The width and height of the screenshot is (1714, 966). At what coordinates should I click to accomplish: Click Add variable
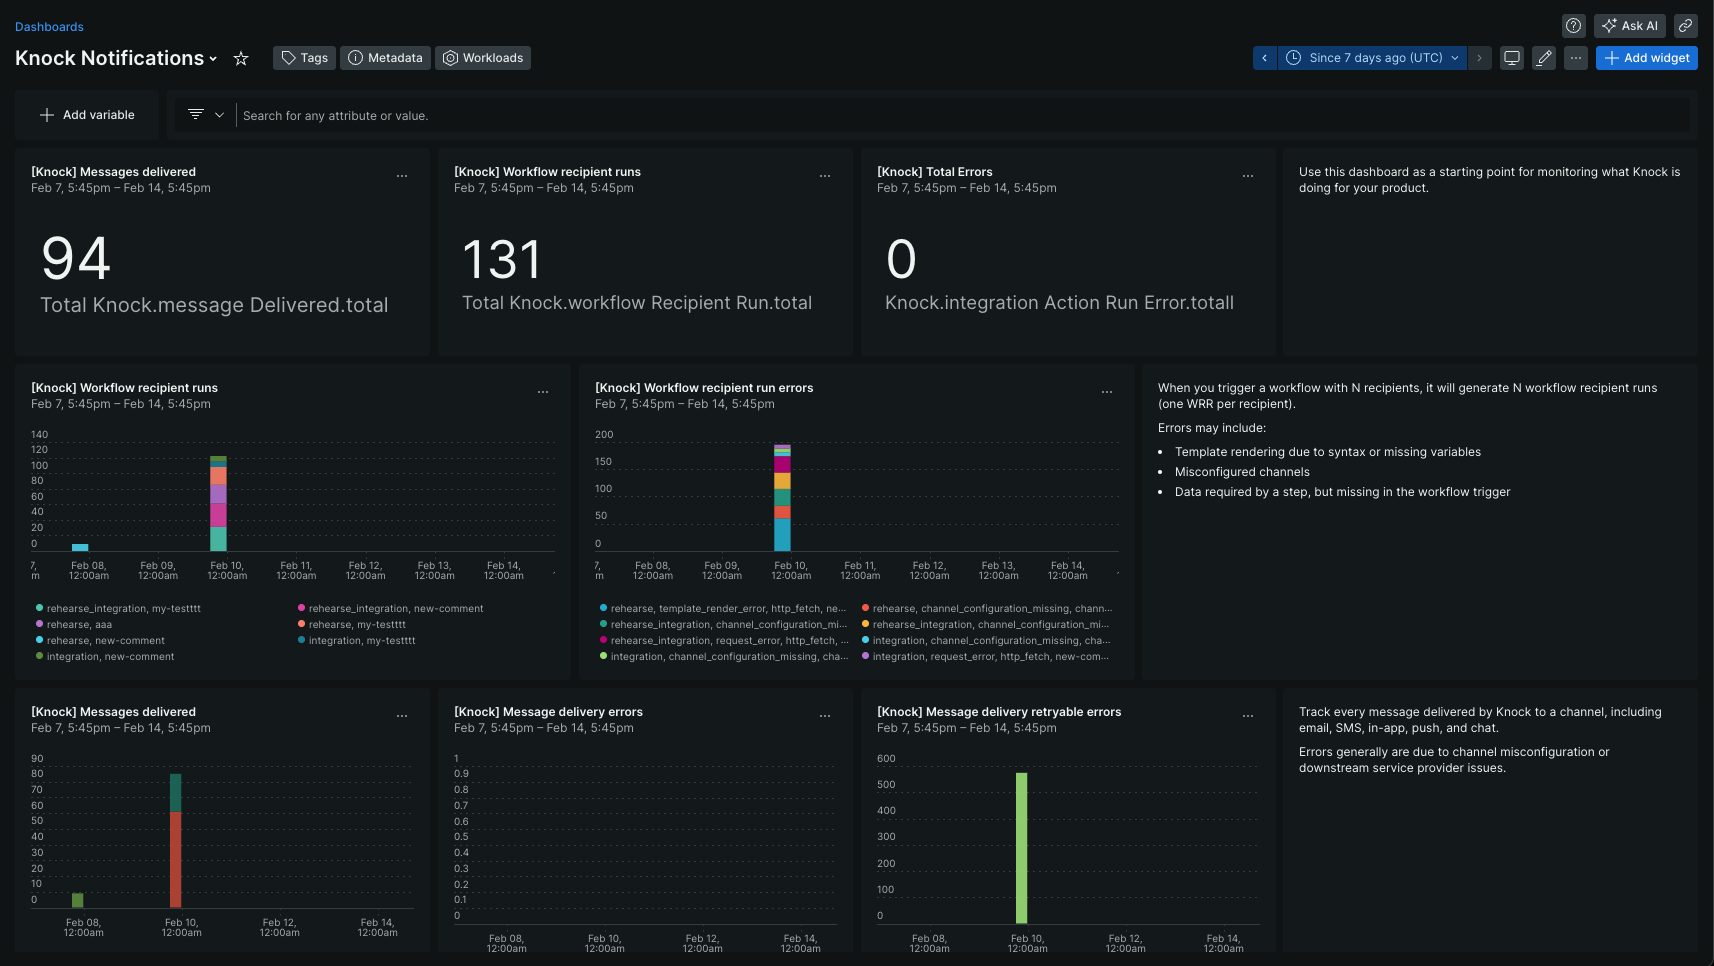pyautogui.click(x=87, y=115)
